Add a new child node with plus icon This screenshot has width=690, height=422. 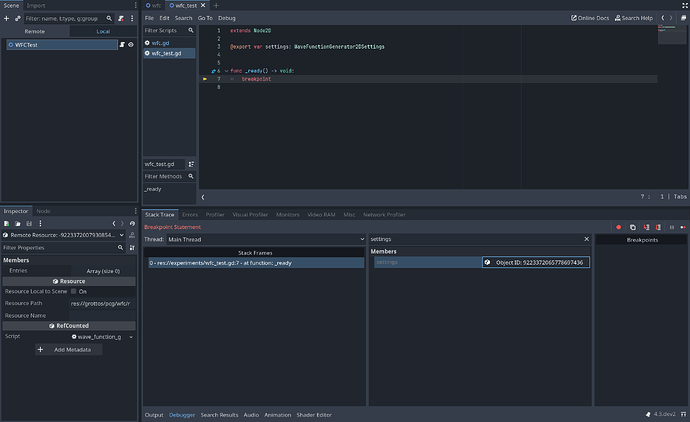[6, 18]
